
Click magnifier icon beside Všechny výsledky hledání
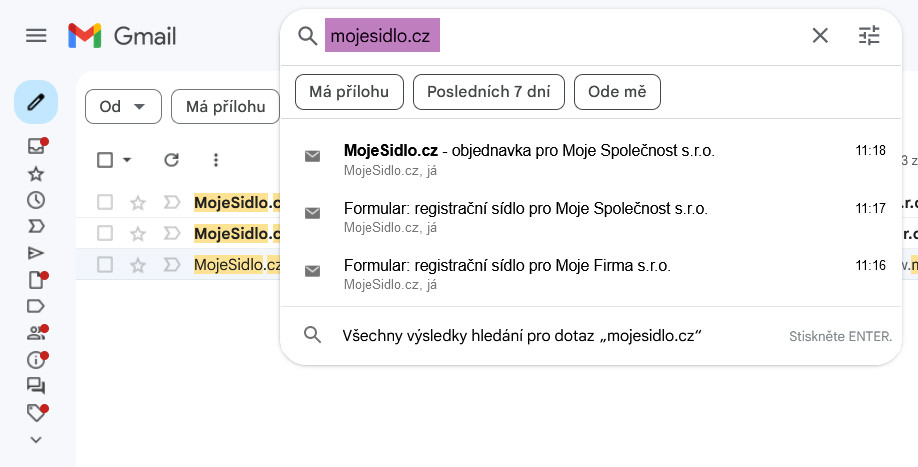click(313, 335)
